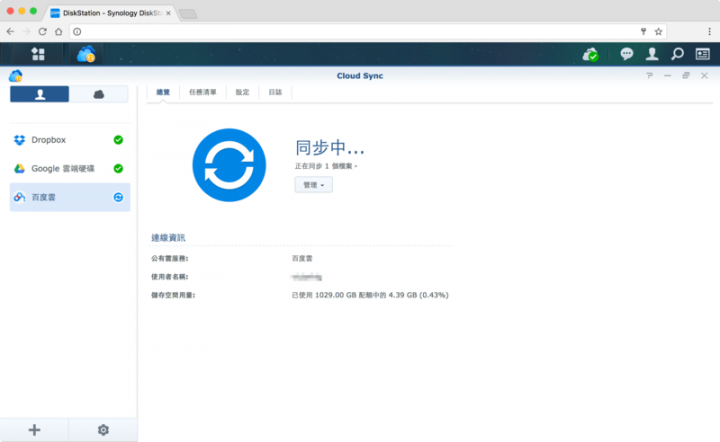Click the Cloud Sync window logo icon

click(x=16, y=76)
